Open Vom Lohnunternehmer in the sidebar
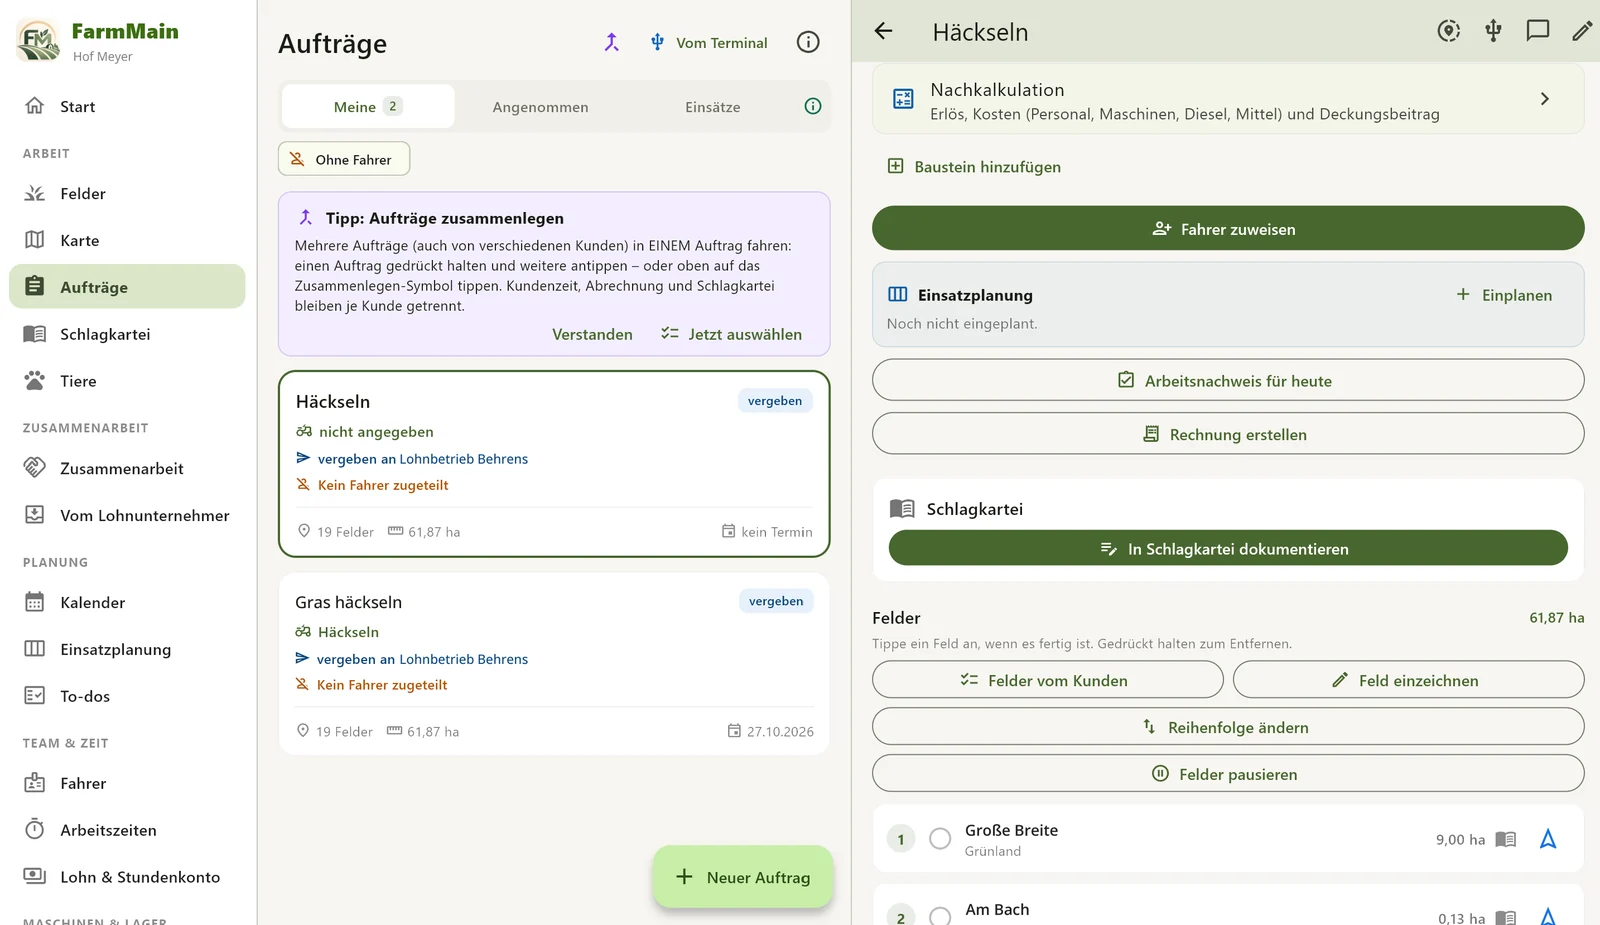Image resolution: width=1600 pixels, height=925 pixels. click(127, 515)
